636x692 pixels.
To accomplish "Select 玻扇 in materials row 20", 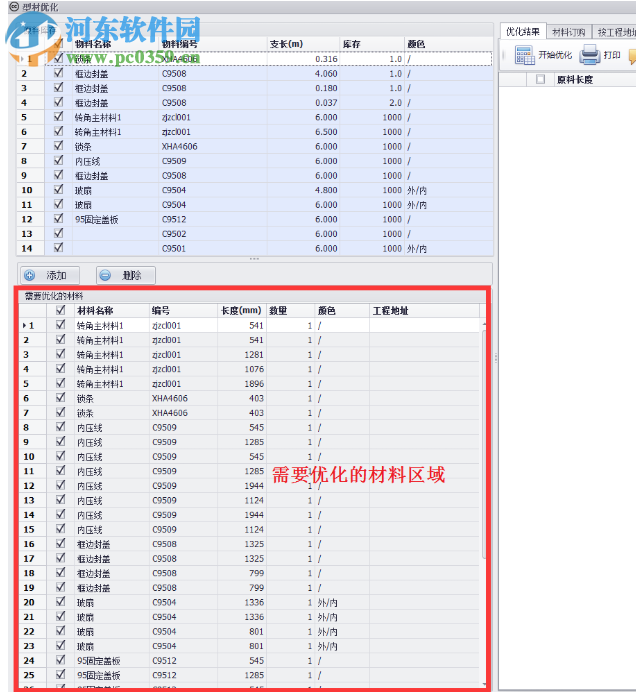I will pos(112,602).
